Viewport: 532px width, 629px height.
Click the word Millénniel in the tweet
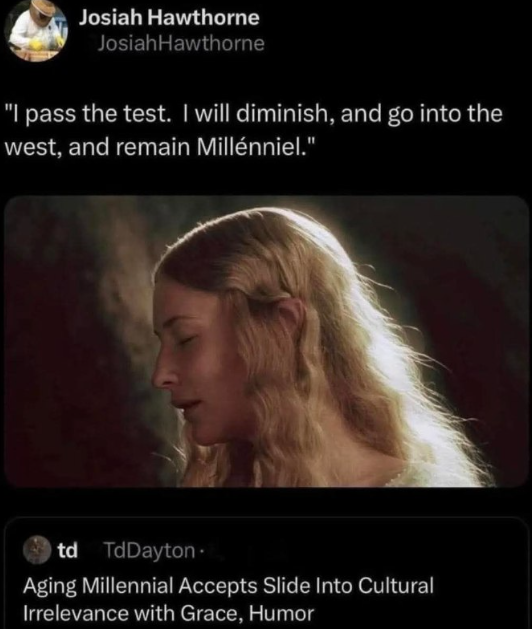(x=251, y=147)
